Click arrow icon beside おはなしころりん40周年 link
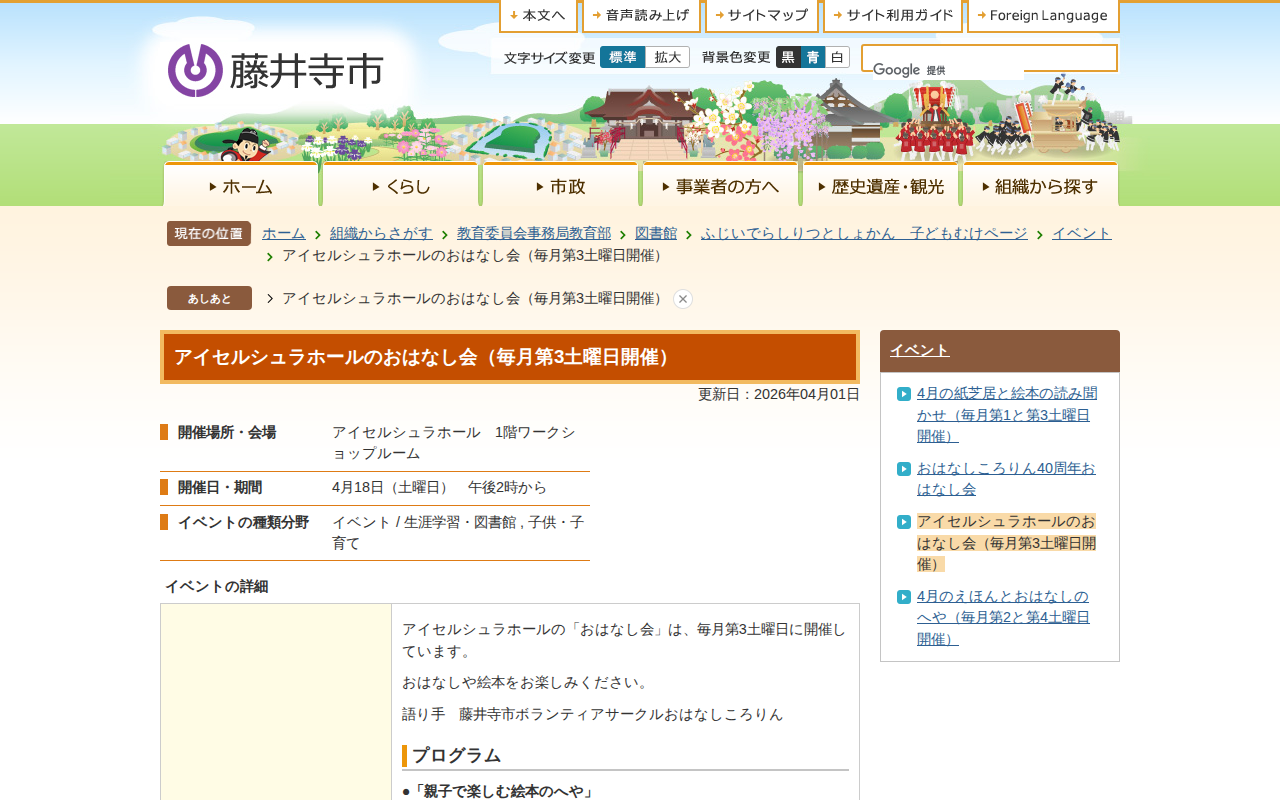This screenshot has width=1280, height=800. click(904, 469)
